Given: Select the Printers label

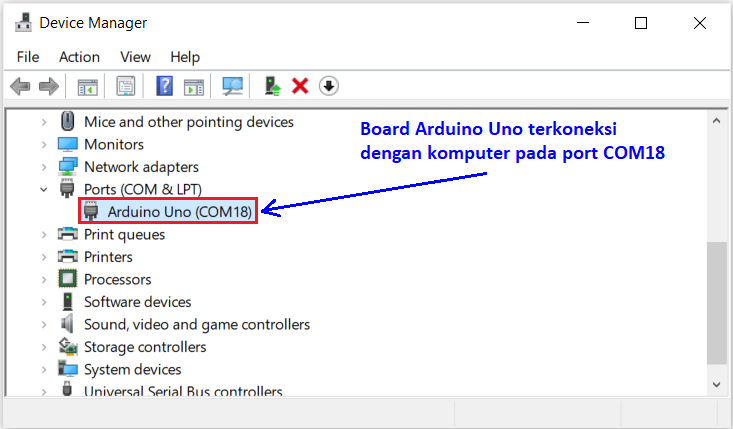Looking at the screenshot, I should click(x=108, y=257).
